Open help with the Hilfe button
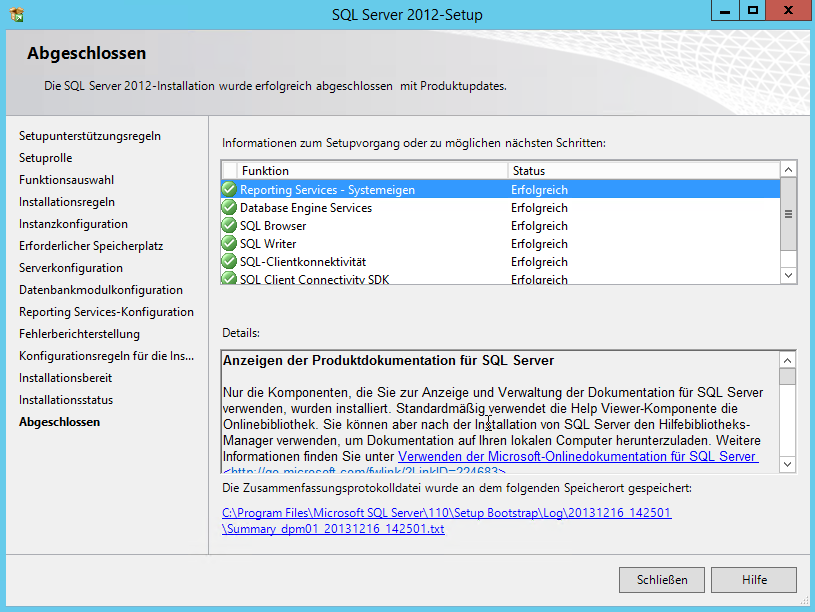 click(x=754, y=580)
